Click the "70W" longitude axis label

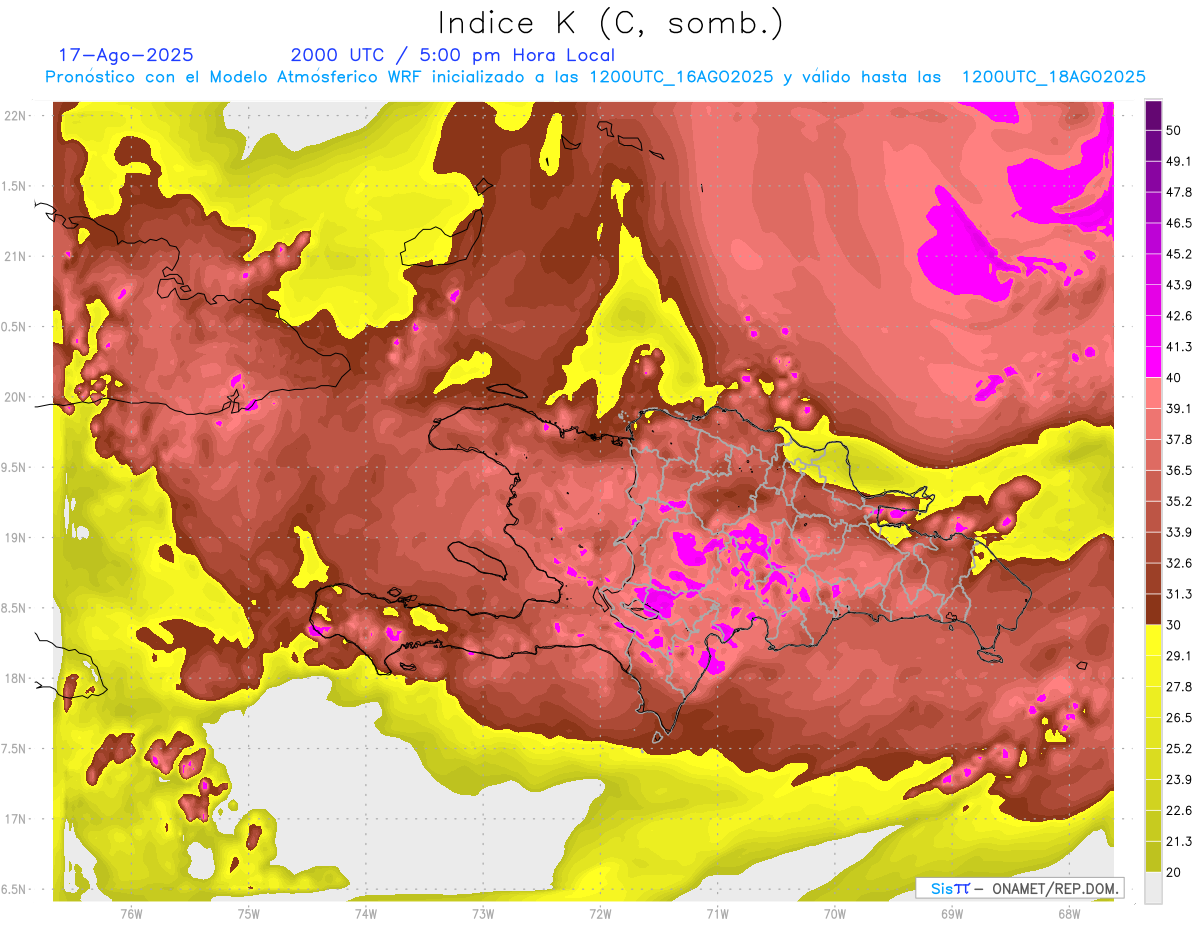coord(835,914)
